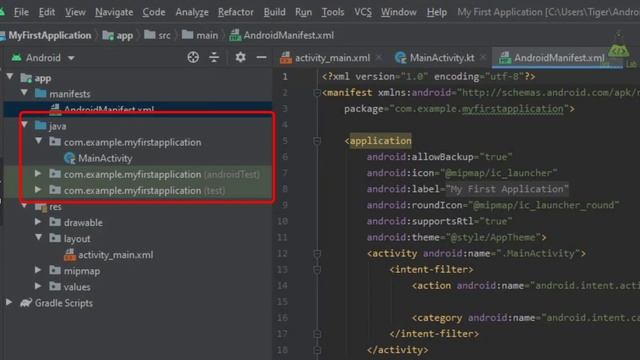Expand the androidTest package
The height and width of the screenshot is (360, 640).
click(38, 174)
